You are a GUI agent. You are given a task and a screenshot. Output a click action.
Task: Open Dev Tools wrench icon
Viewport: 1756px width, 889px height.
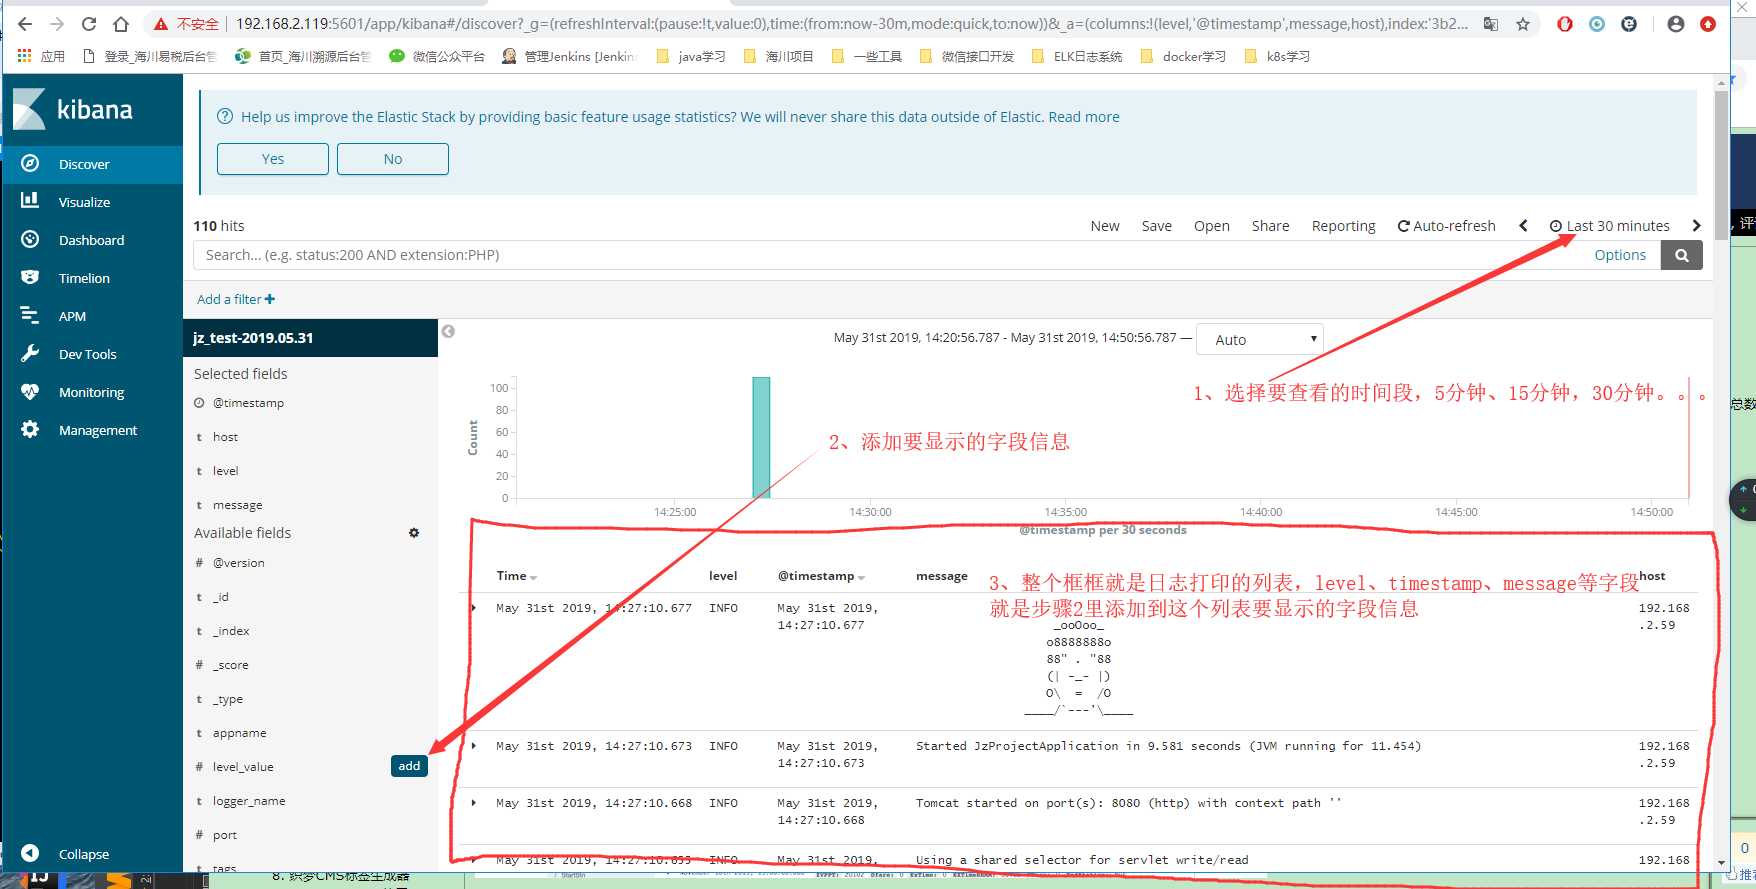click(30, 353)
